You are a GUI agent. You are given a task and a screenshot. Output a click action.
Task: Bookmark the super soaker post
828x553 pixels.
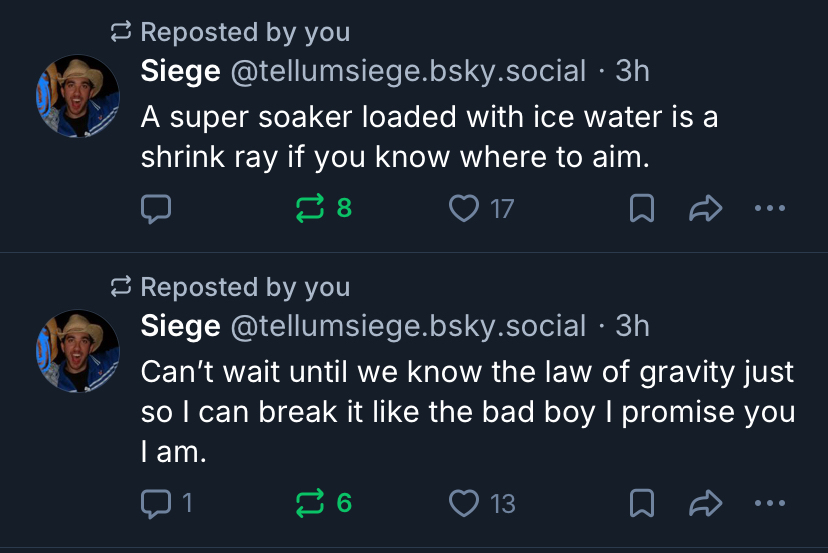pos(644,208)
